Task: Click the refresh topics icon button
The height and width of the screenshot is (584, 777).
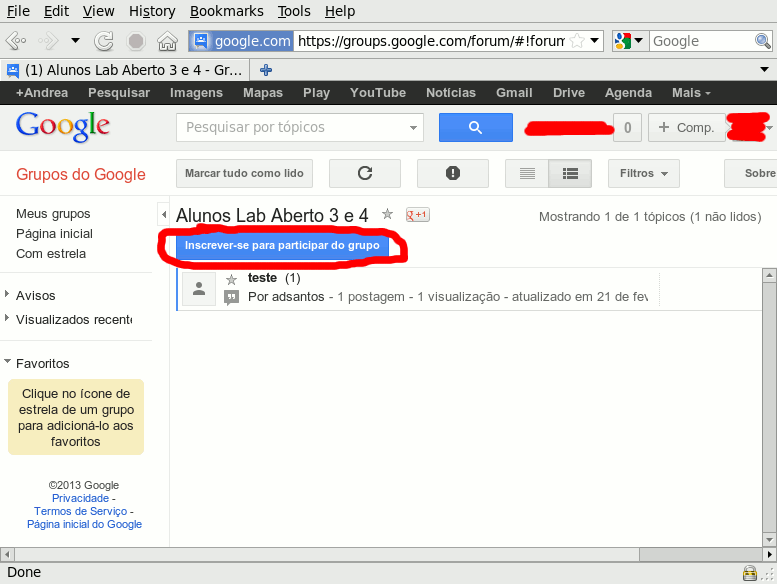Action: 365,173
